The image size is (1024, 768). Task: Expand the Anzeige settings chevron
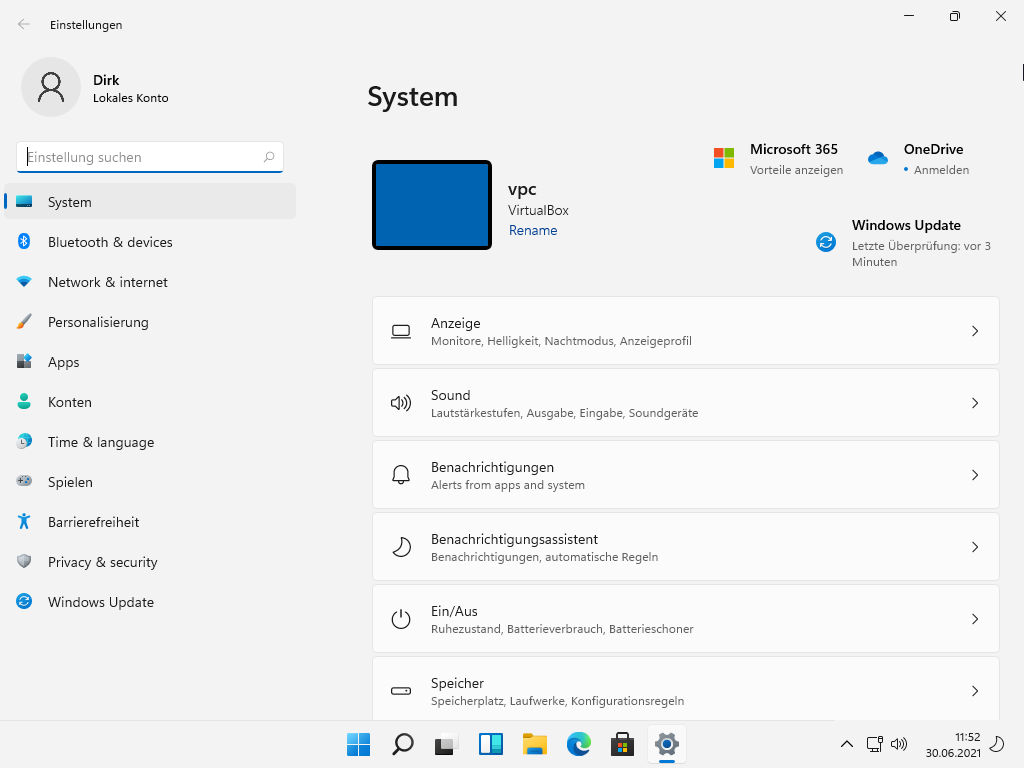coord(975,331)
